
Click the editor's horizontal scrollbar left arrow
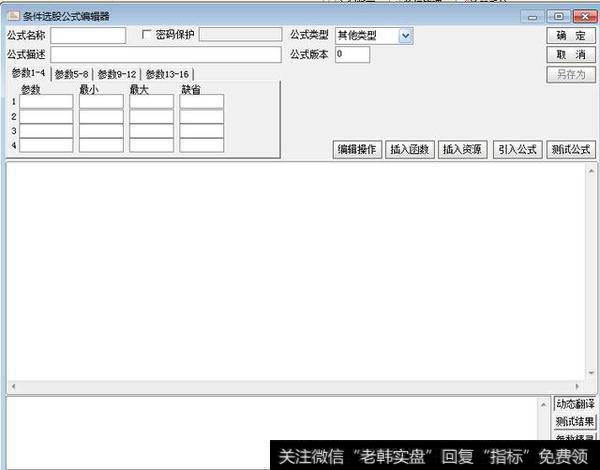coord(13,386)
